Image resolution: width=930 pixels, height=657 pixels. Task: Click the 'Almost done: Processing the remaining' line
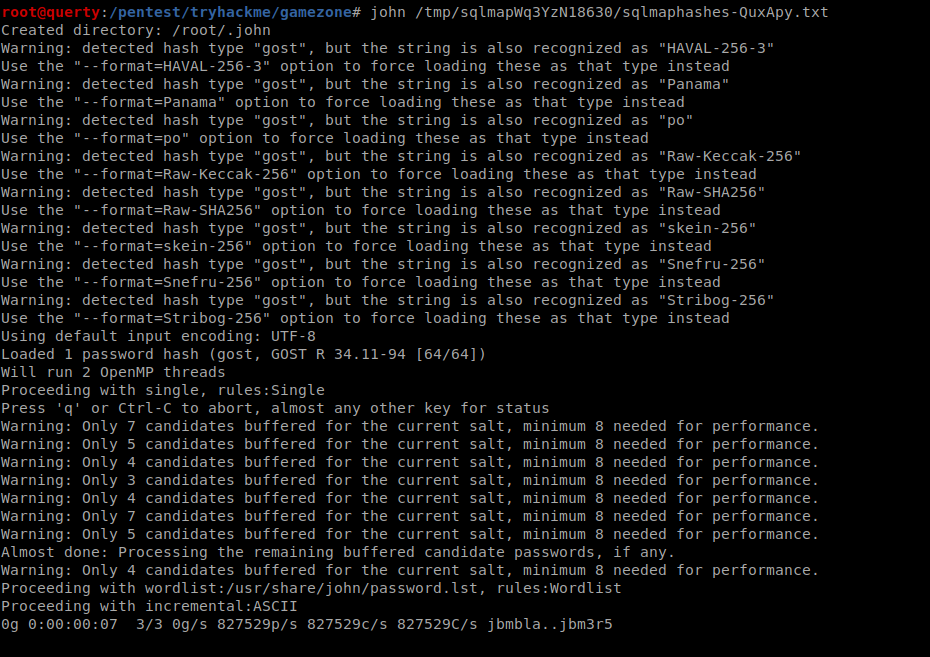338,553
